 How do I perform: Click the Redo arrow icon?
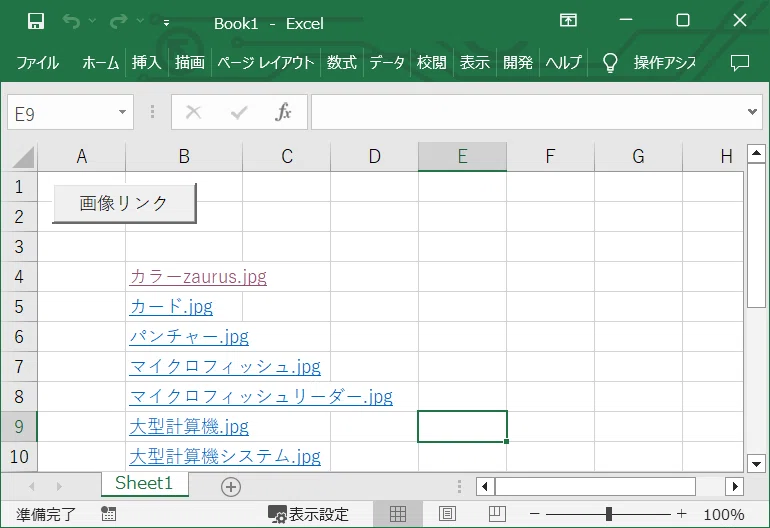pos(118,22)
